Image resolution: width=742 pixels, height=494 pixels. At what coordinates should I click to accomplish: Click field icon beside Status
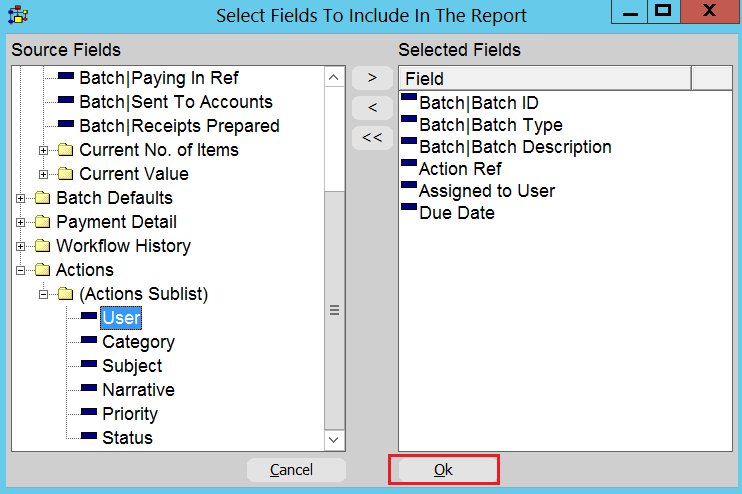(89, 435)
